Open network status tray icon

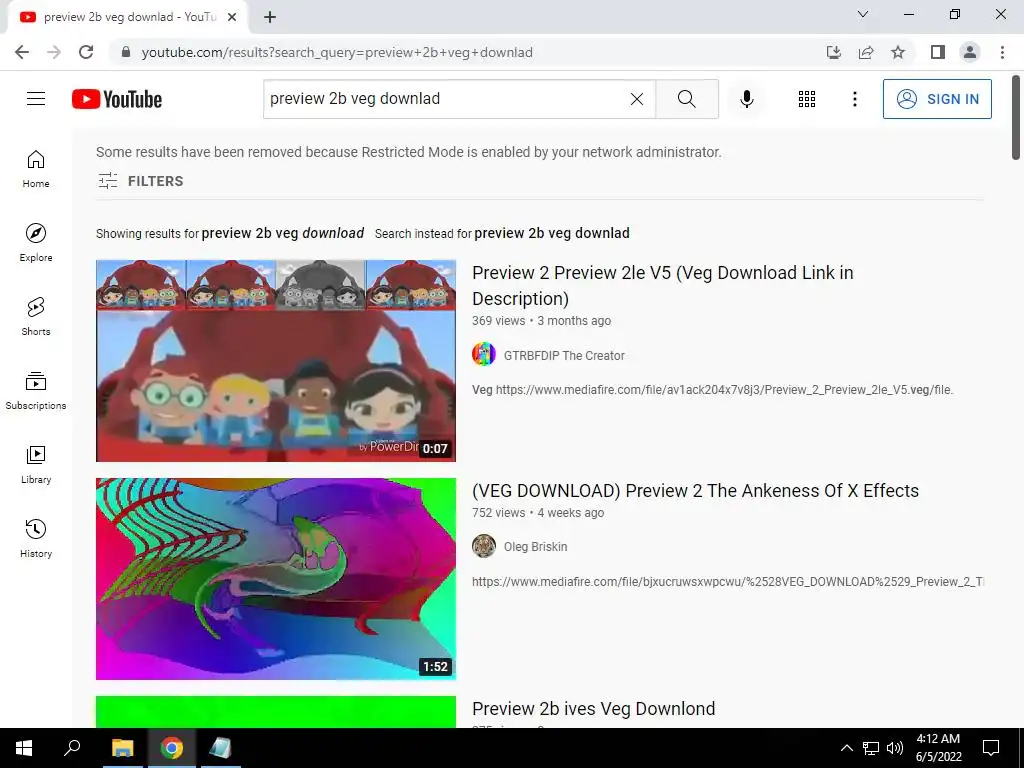(x=871, y=748)
